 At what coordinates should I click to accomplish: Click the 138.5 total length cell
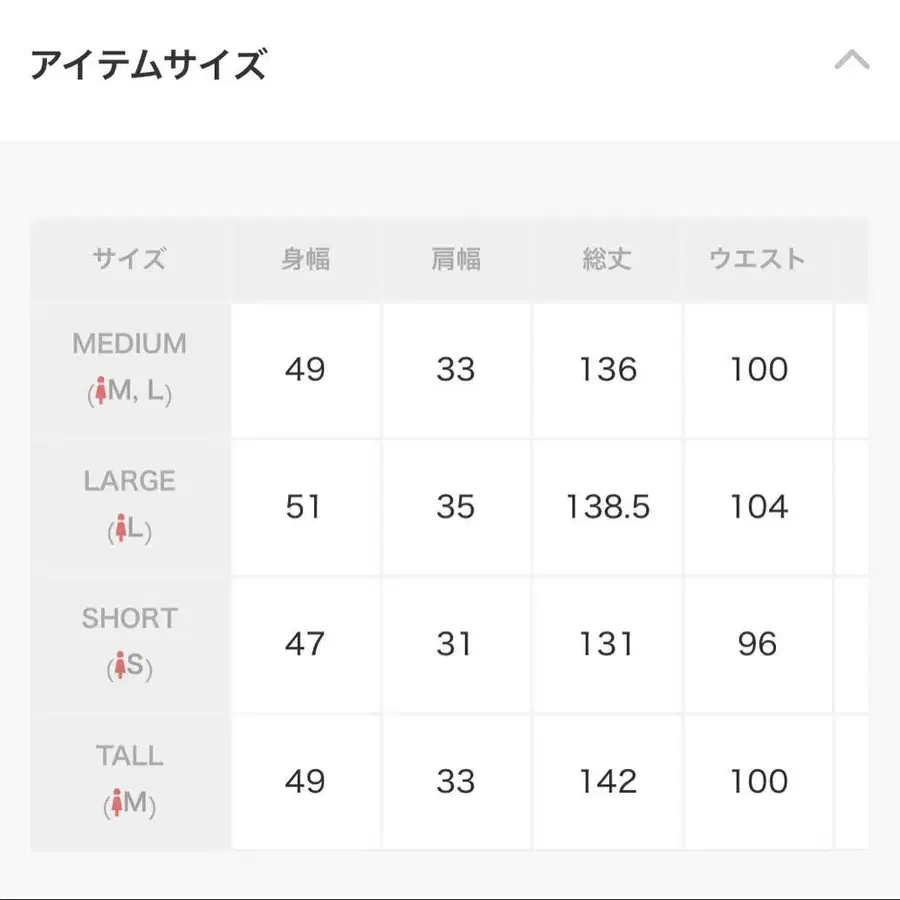coord(607,507)
